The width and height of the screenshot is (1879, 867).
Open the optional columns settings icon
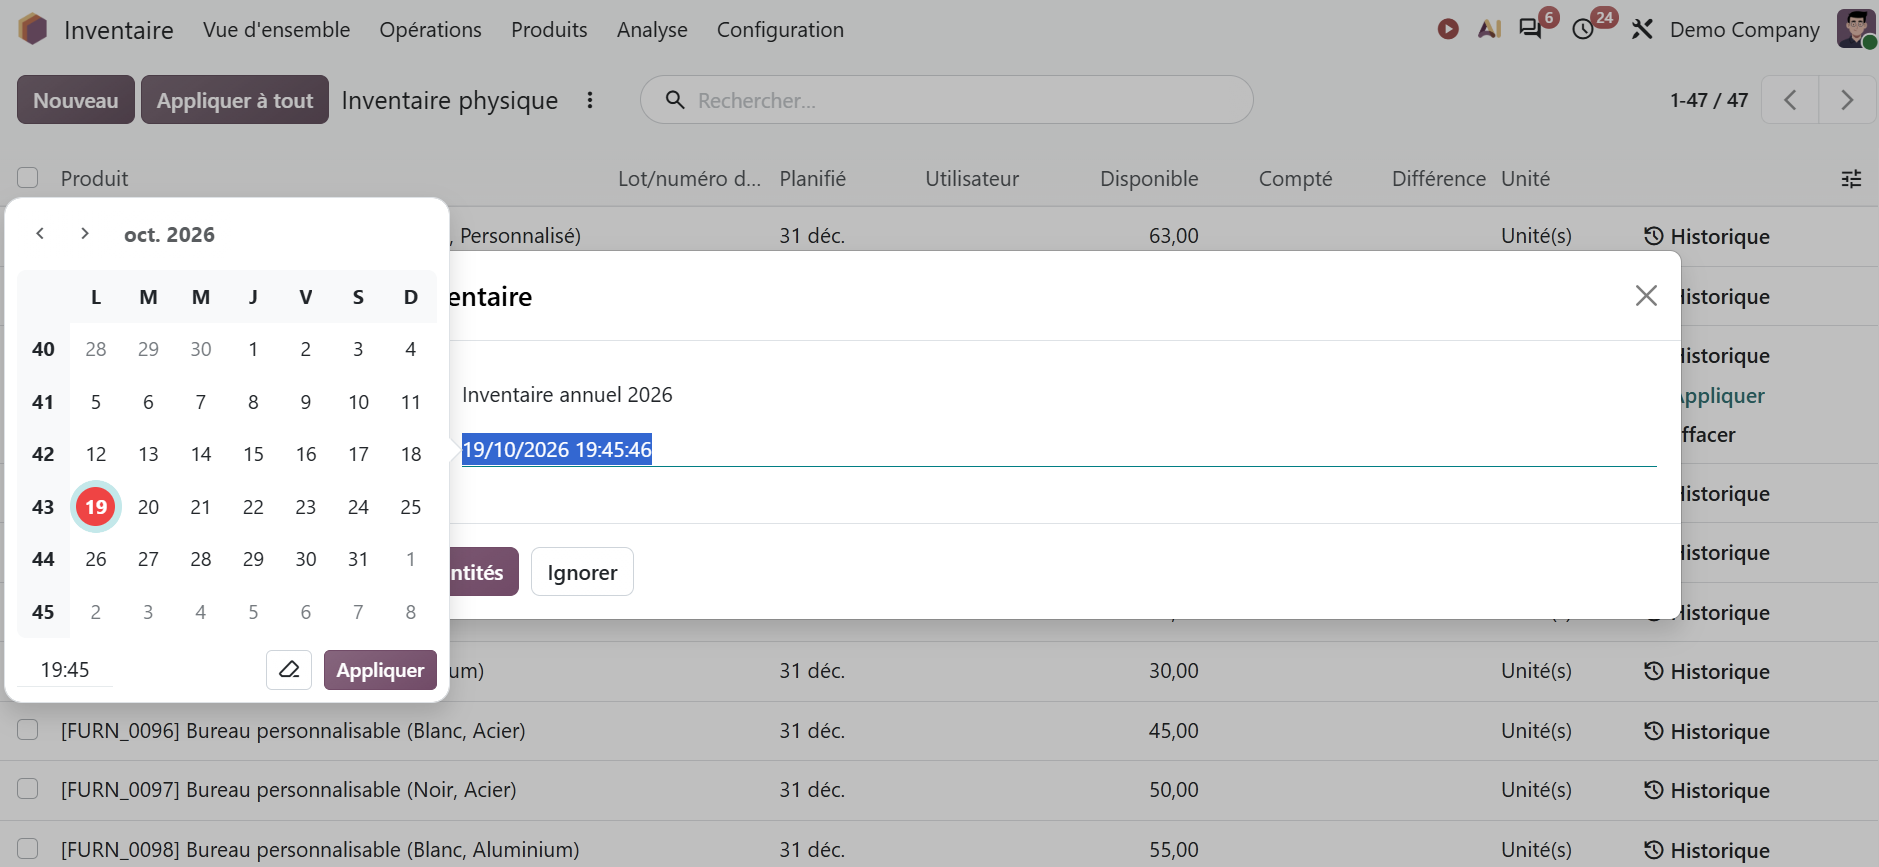click(1851, 179)
